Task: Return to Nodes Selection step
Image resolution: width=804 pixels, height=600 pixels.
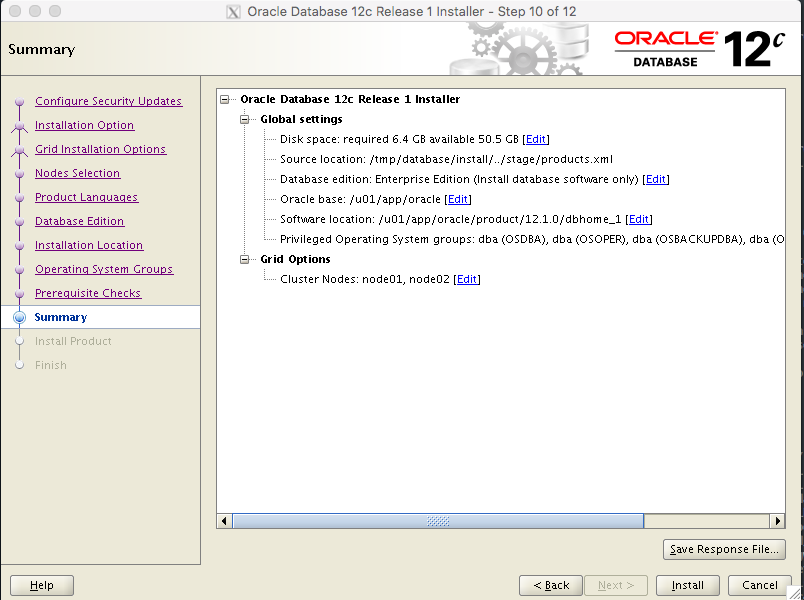Action: click(x=77, y=173)
